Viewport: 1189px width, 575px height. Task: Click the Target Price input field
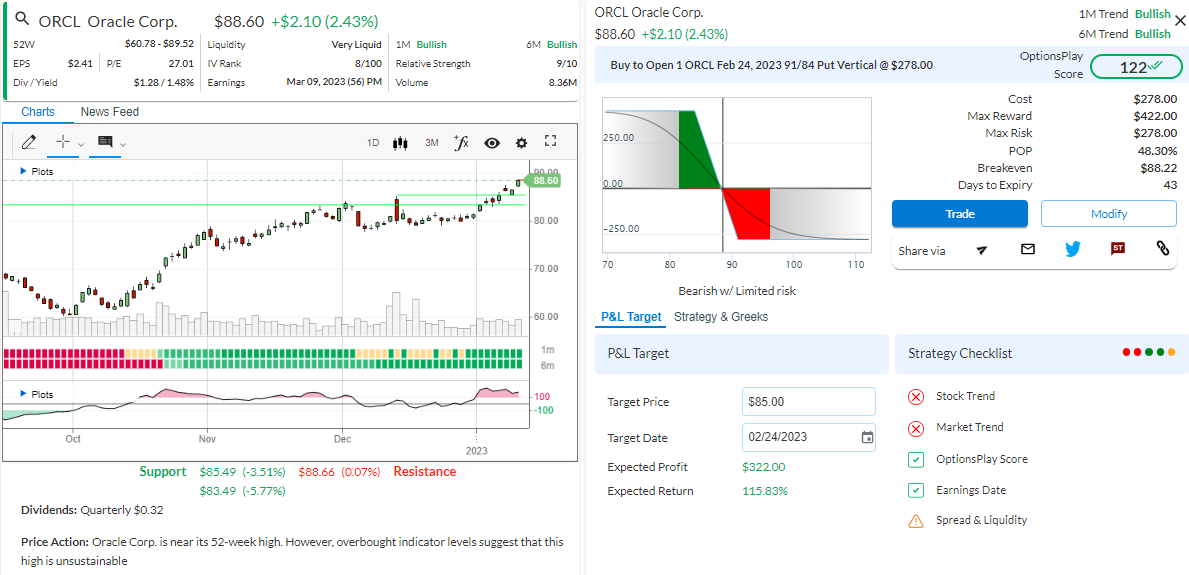pyautogui.click(x=808, y=401)
